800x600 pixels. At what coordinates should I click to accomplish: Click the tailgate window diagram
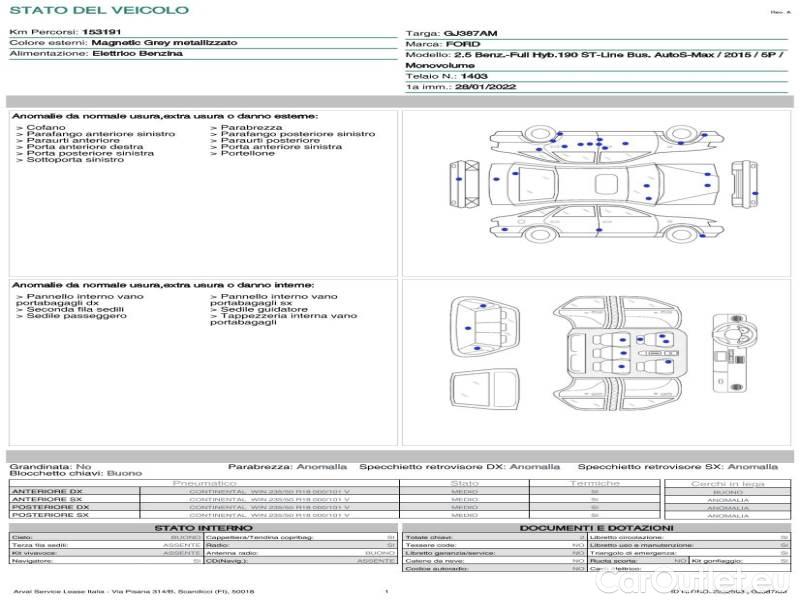[484, 393]
